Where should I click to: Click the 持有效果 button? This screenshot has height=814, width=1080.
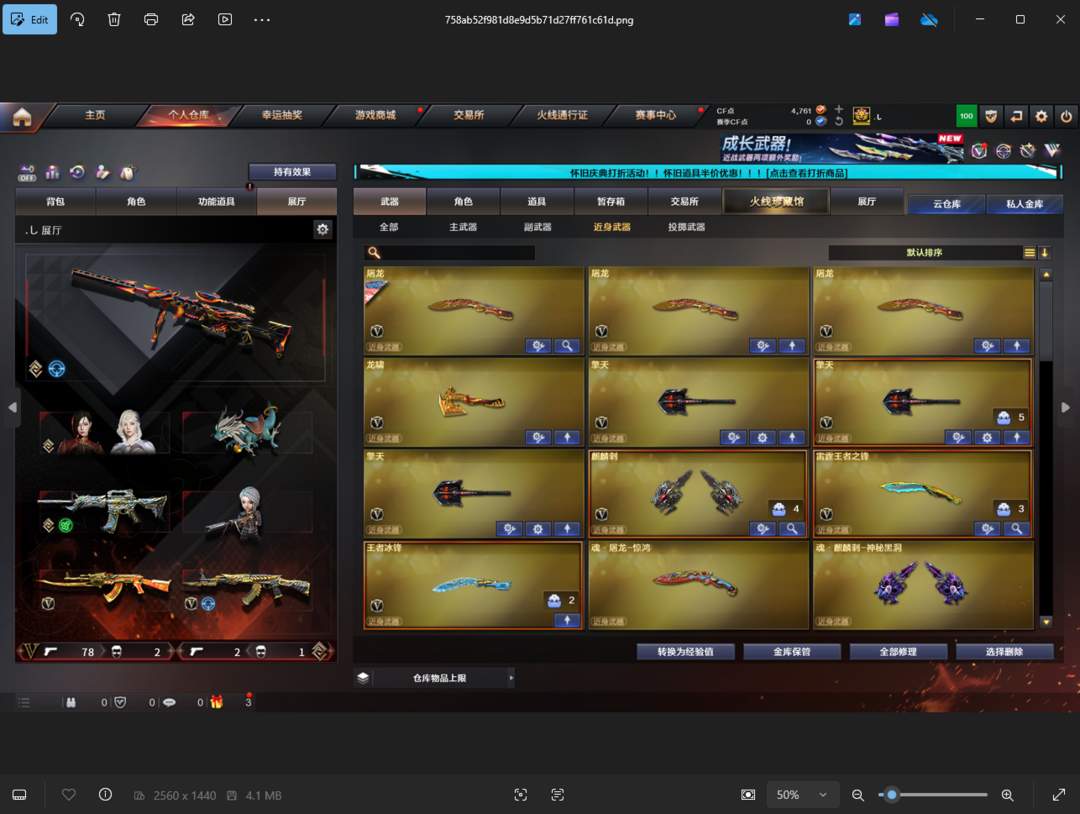coord(292,172)
